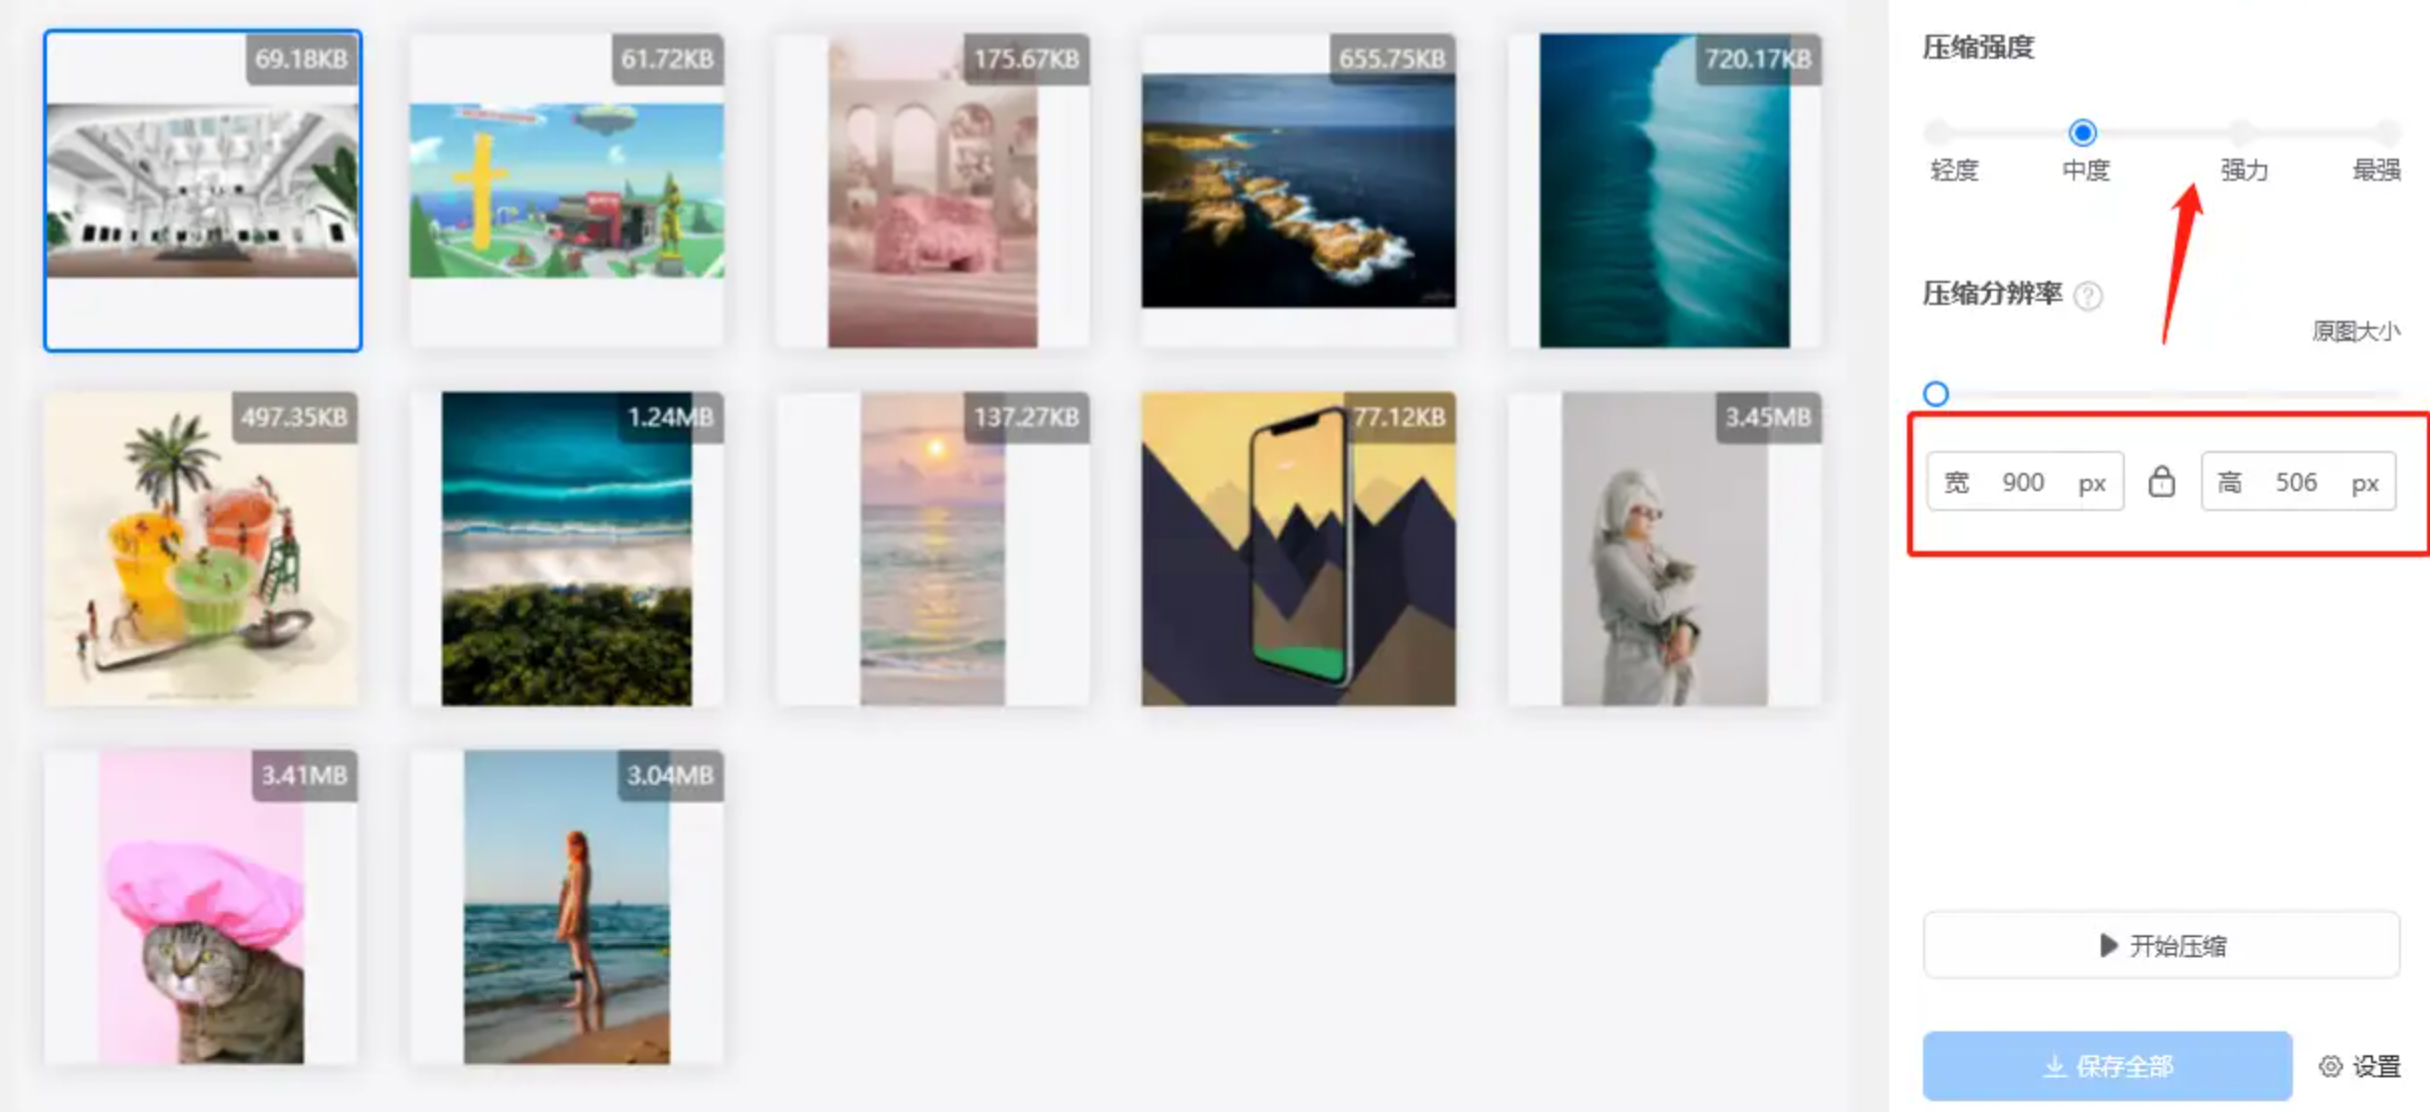Click the help icon beside 压缩分辨率

coord(2088,296)
